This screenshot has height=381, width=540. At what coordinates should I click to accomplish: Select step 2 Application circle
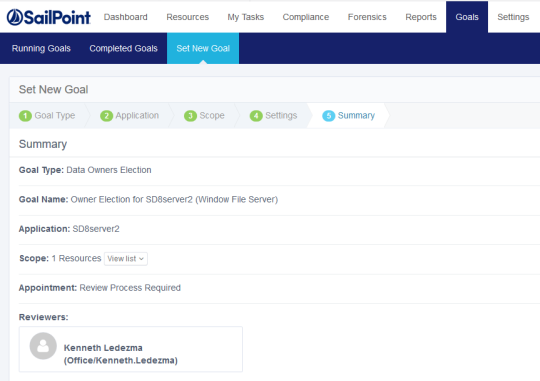click(106, 116)
